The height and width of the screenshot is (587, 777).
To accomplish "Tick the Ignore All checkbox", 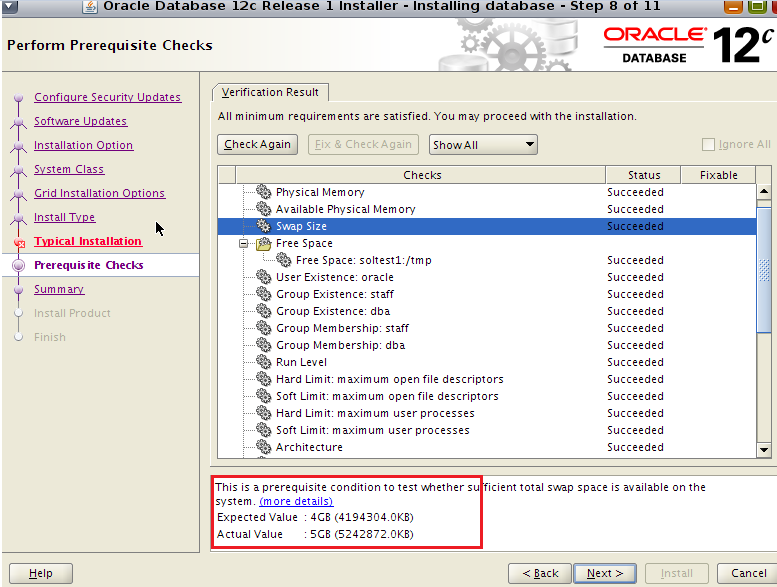I will click(x=708, y=144).
